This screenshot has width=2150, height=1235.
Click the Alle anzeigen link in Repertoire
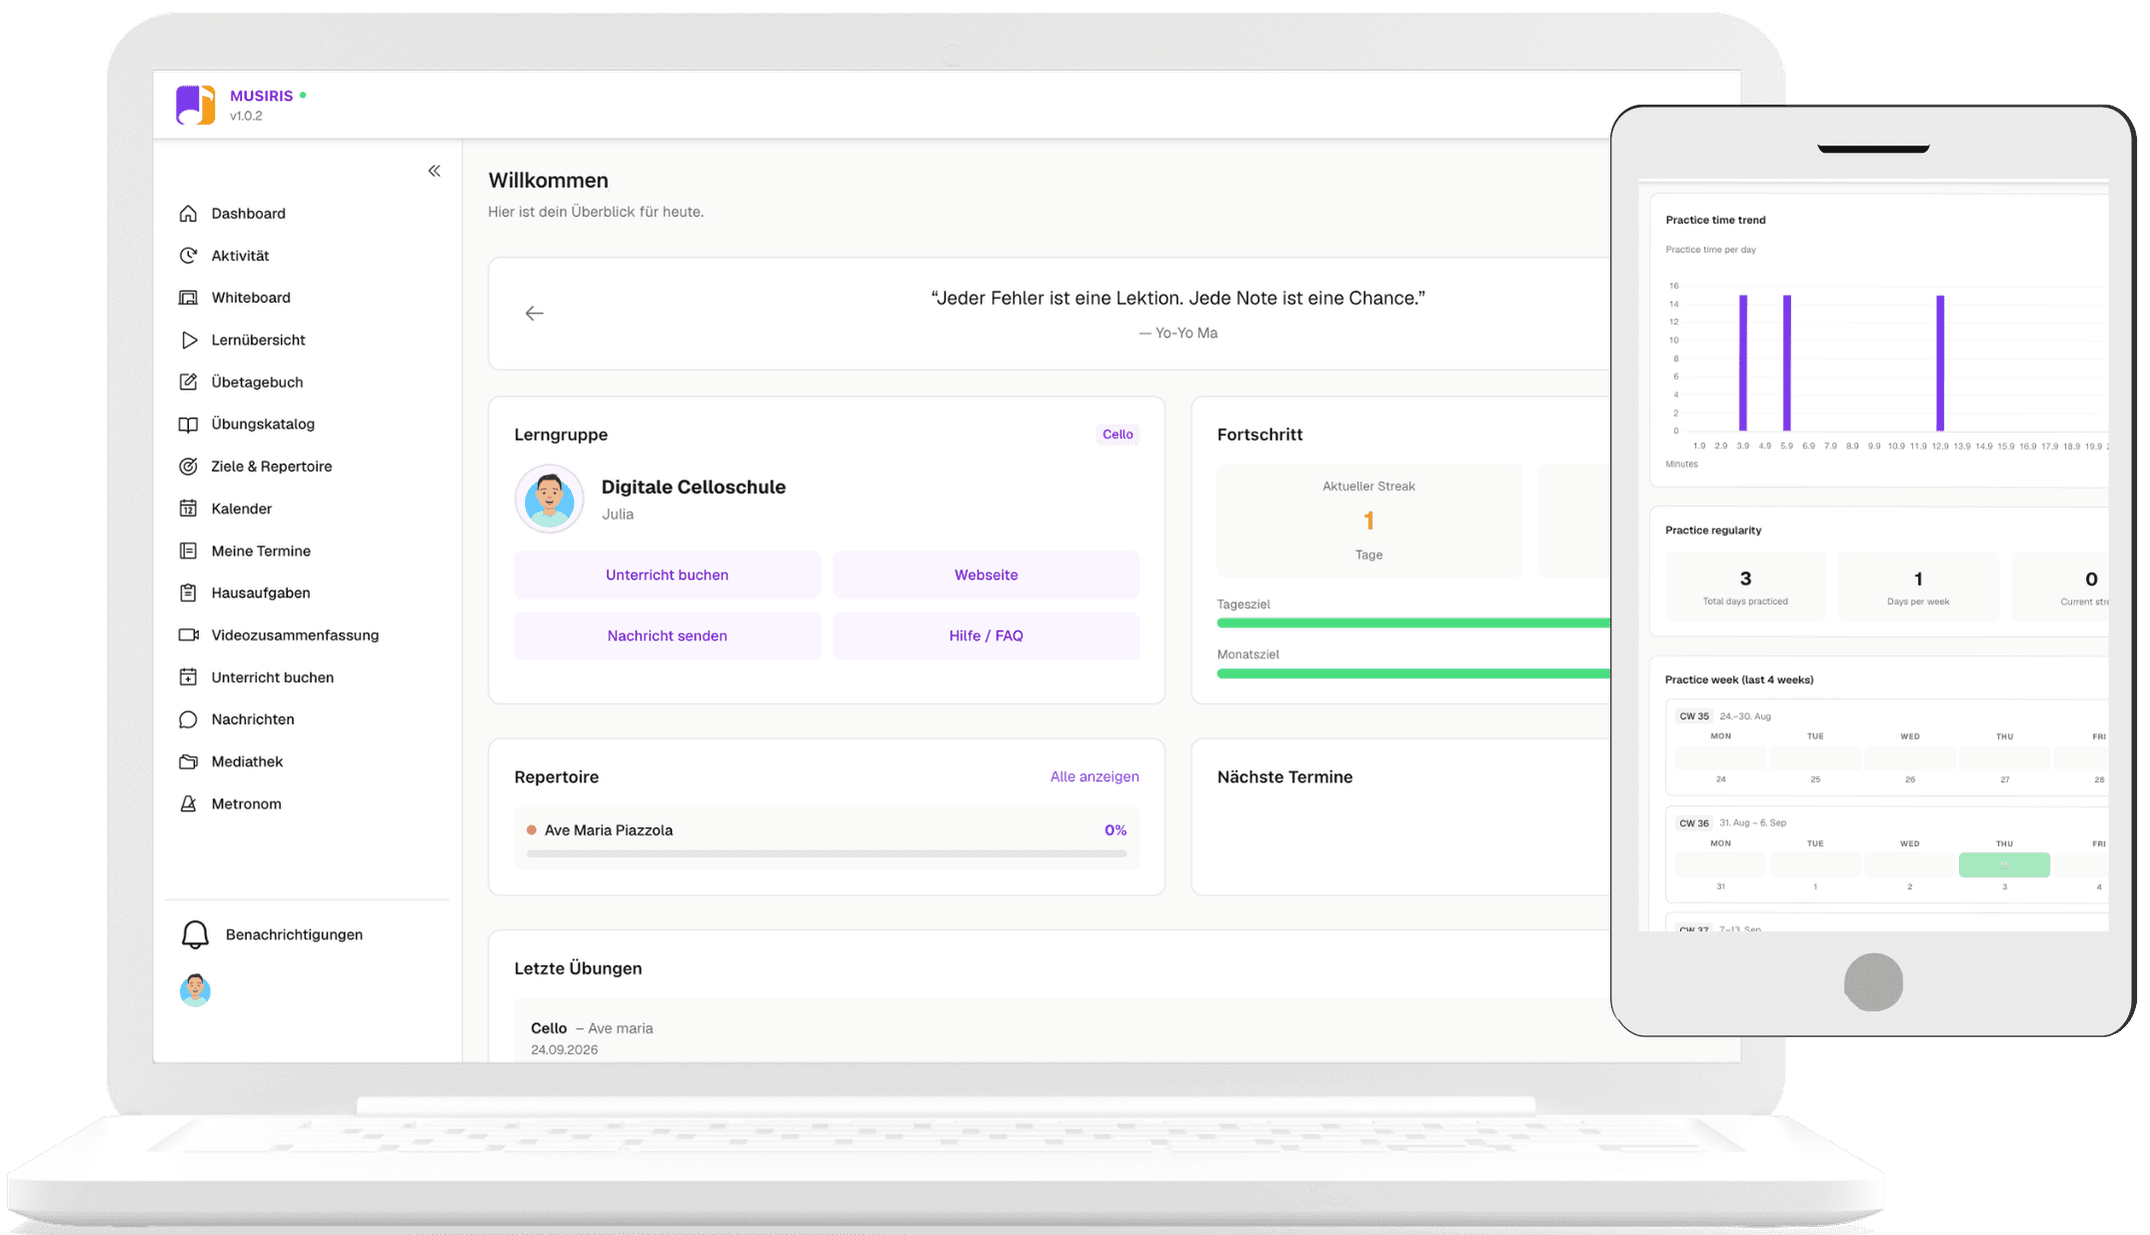(1094, 776)
